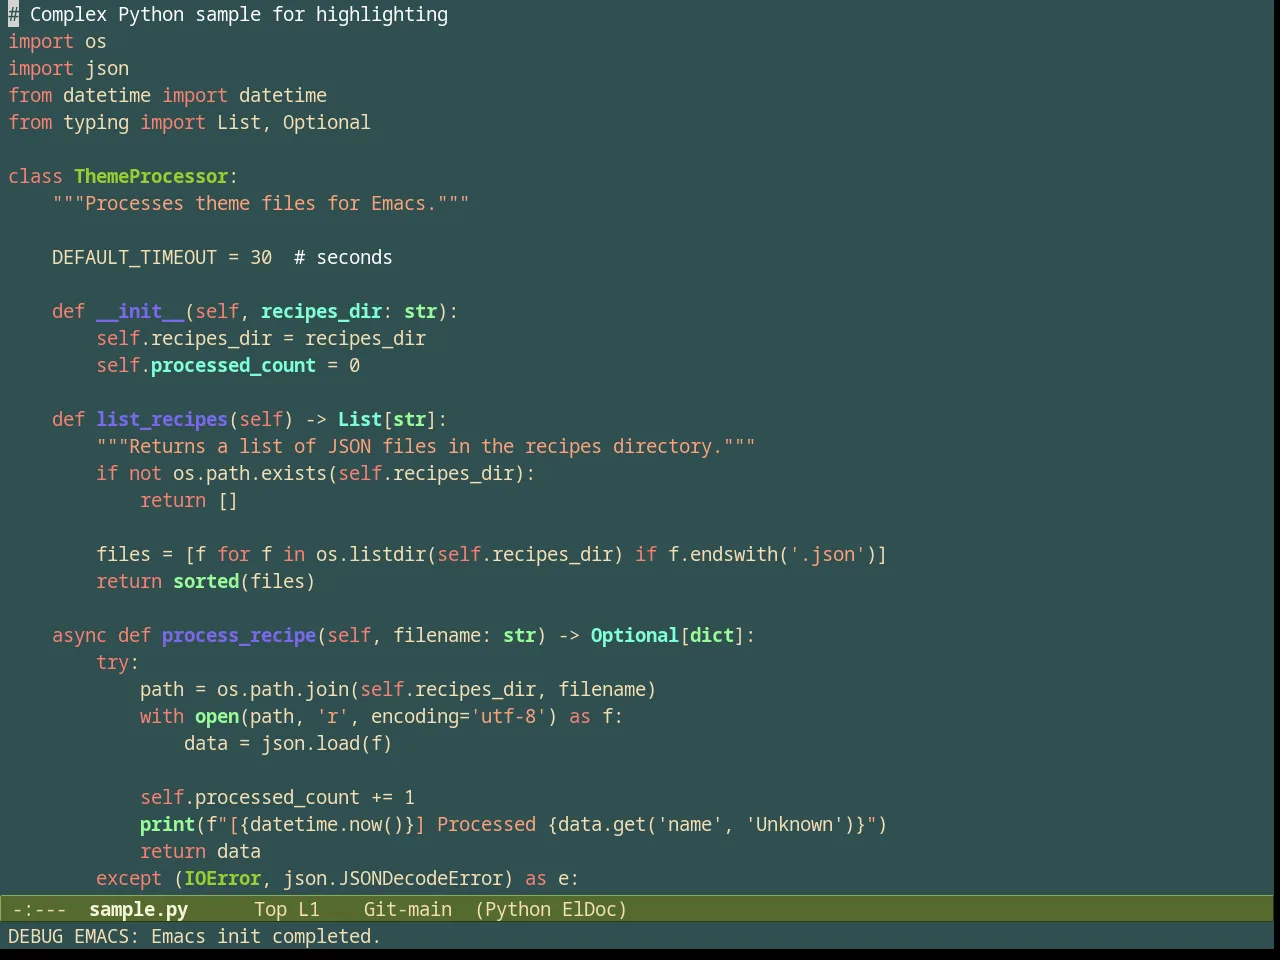Click the 'import json' line
1280x960 pixels.
click(x=68, y=68)
